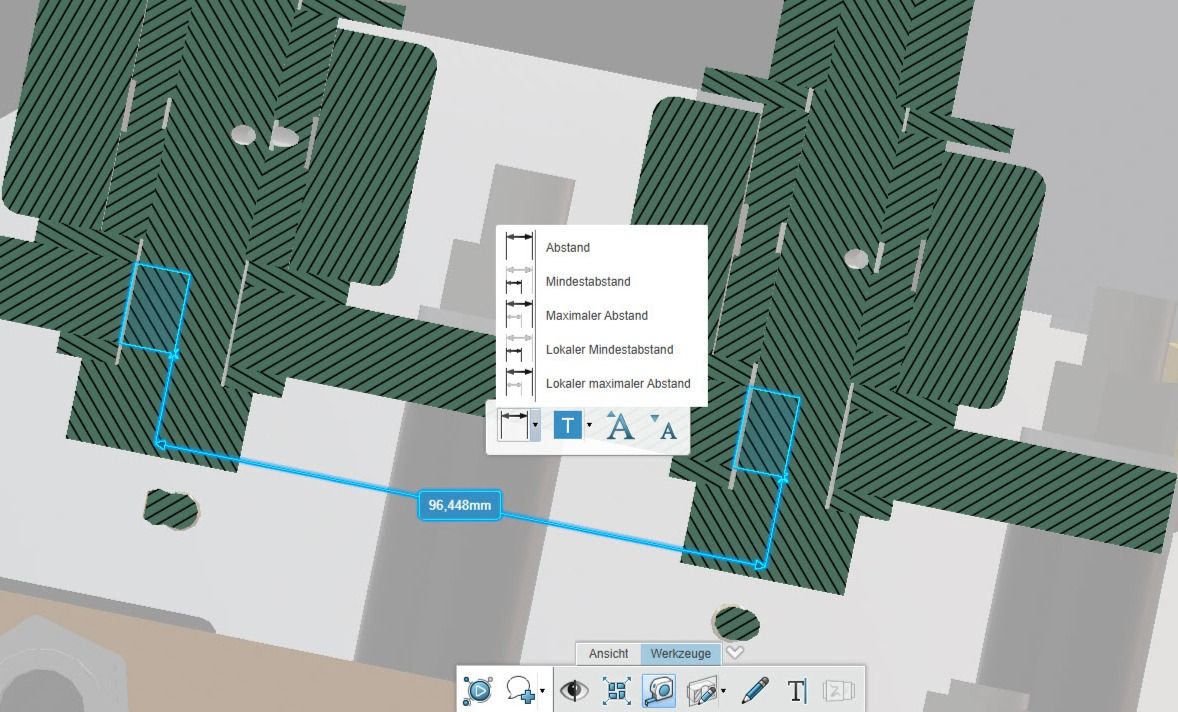The image size is (1178, 712).
Task: Open dropdown arrow beside the section icon
Action: [x=723, y=691]
